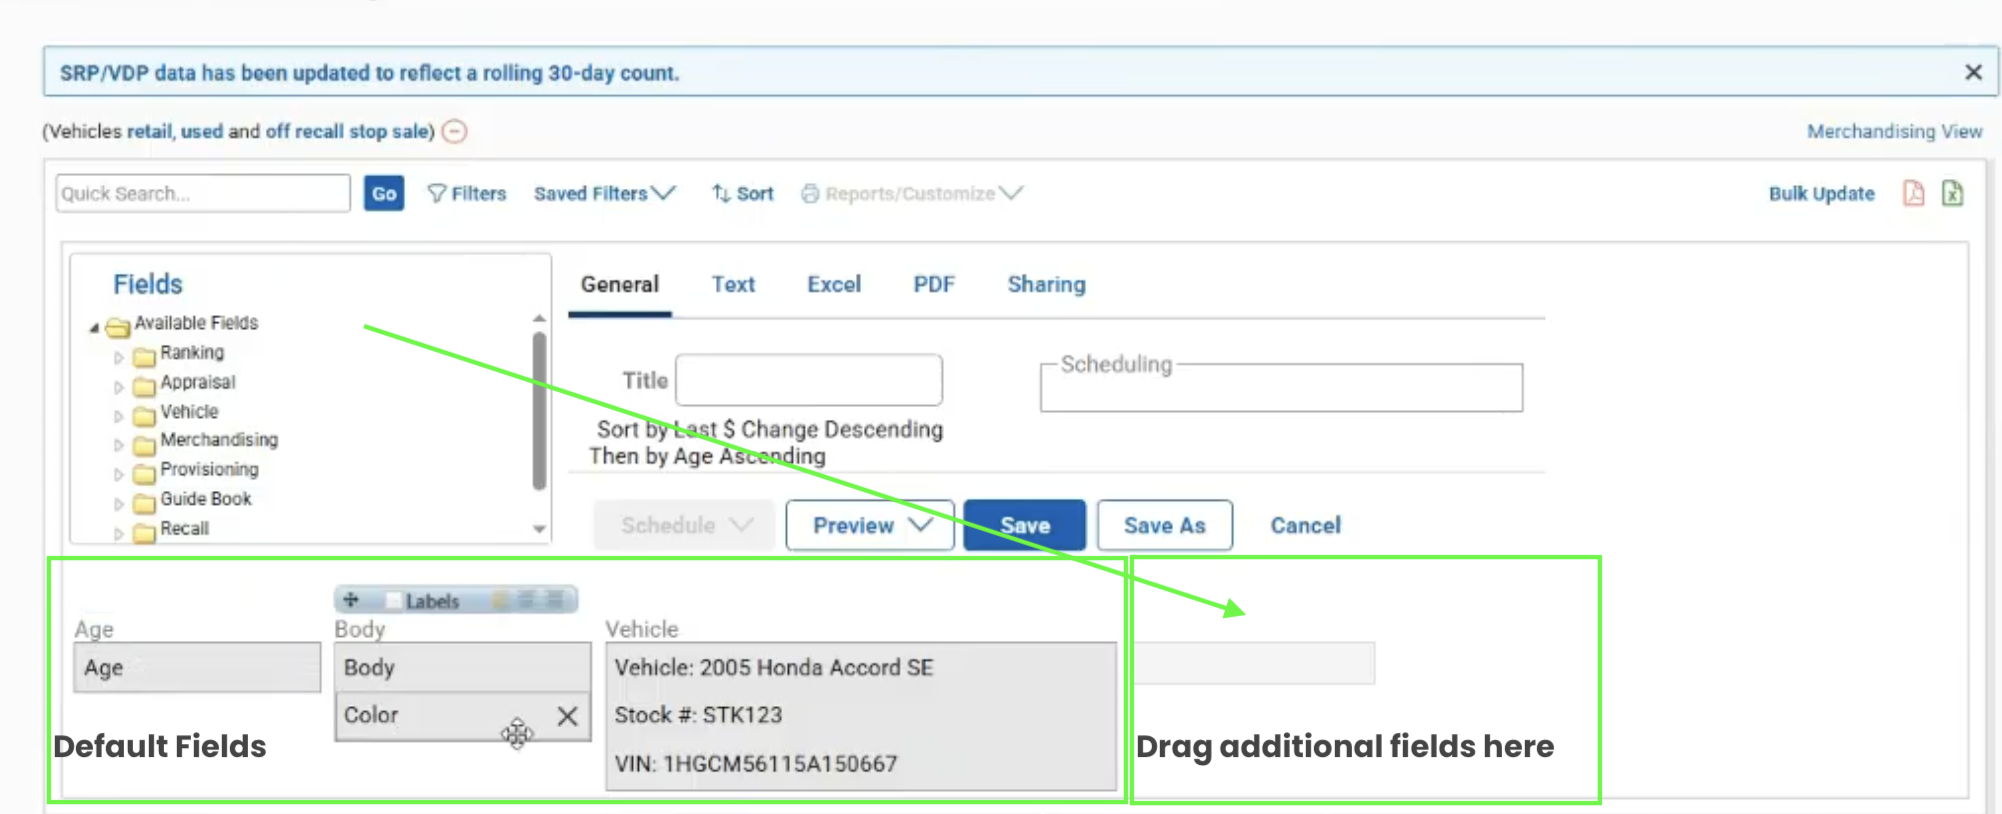Click into the Title text field
Screen dimensions: 2002x814
808,379
